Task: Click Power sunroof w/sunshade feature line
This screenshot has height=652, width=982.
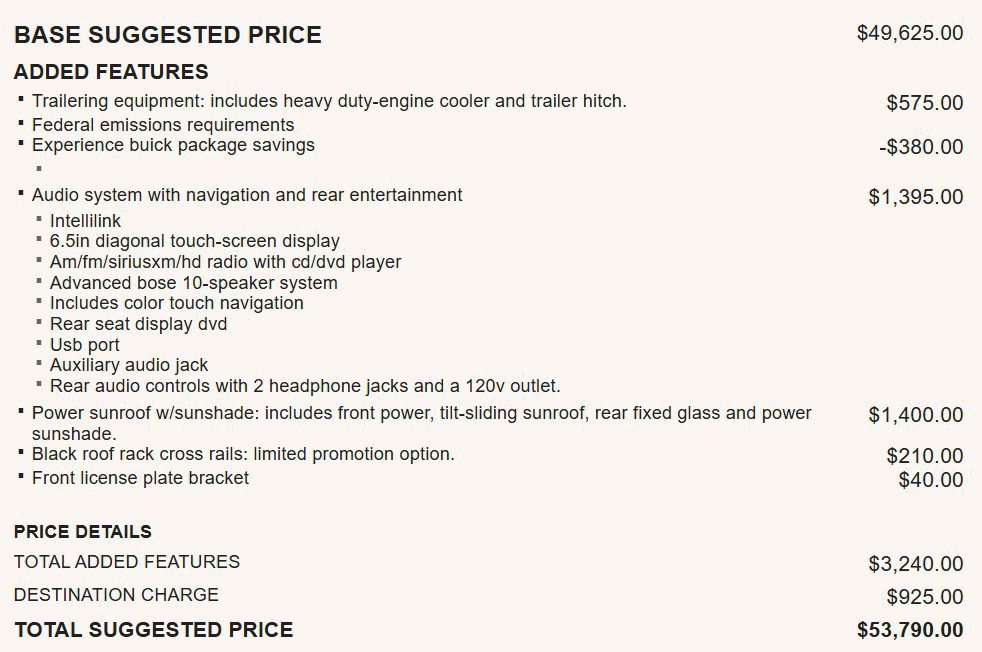Action: pyautogui.click(x=421, y=423)
